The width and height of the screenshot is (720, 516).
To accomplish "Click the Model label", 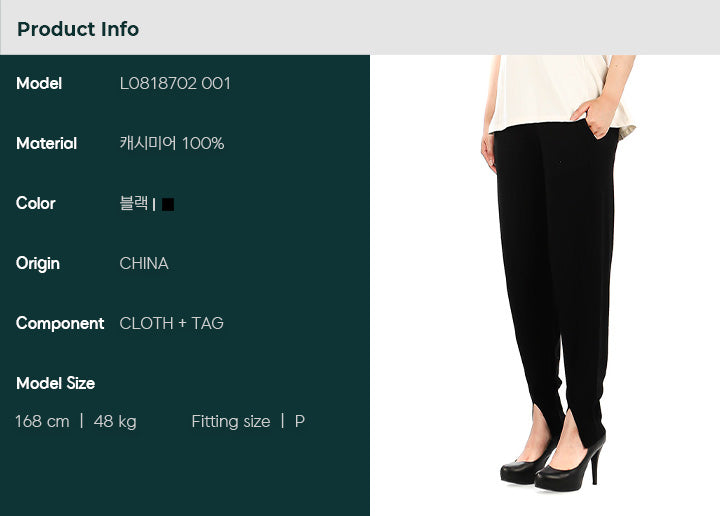I will (x=39, y=84).
